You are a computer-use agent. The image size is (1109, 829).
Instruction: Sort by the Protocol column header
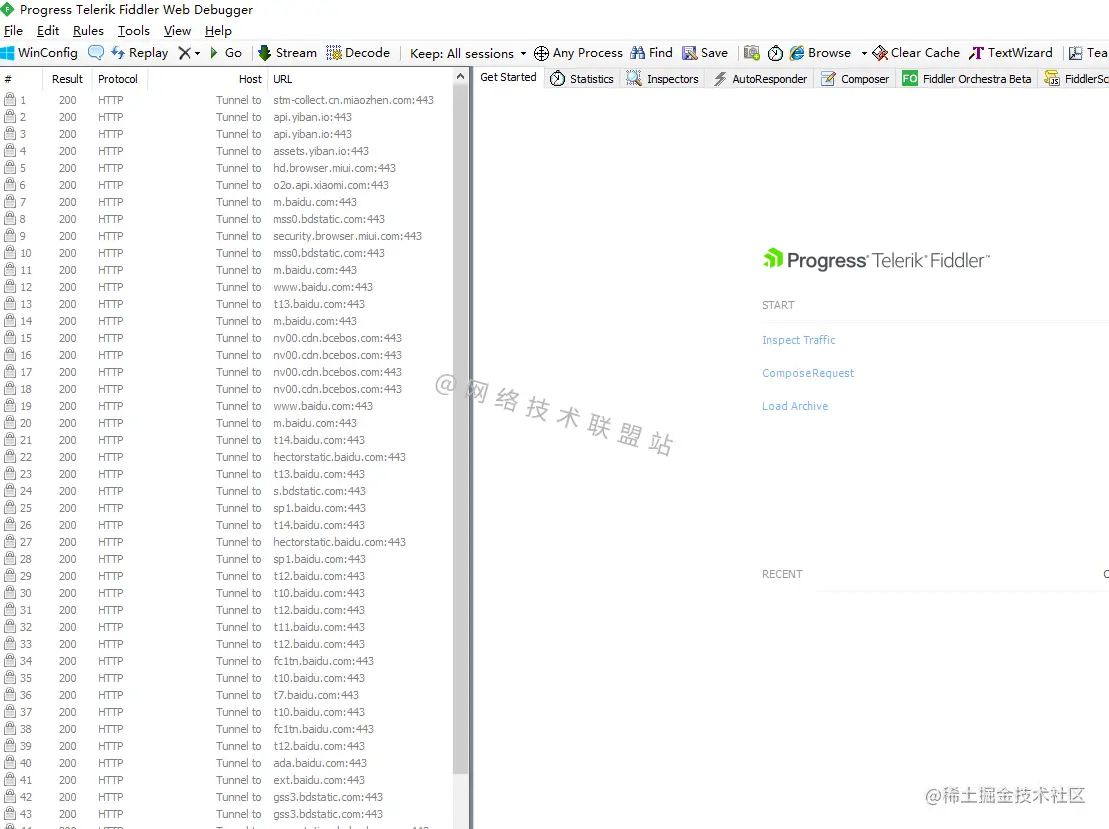118,79
